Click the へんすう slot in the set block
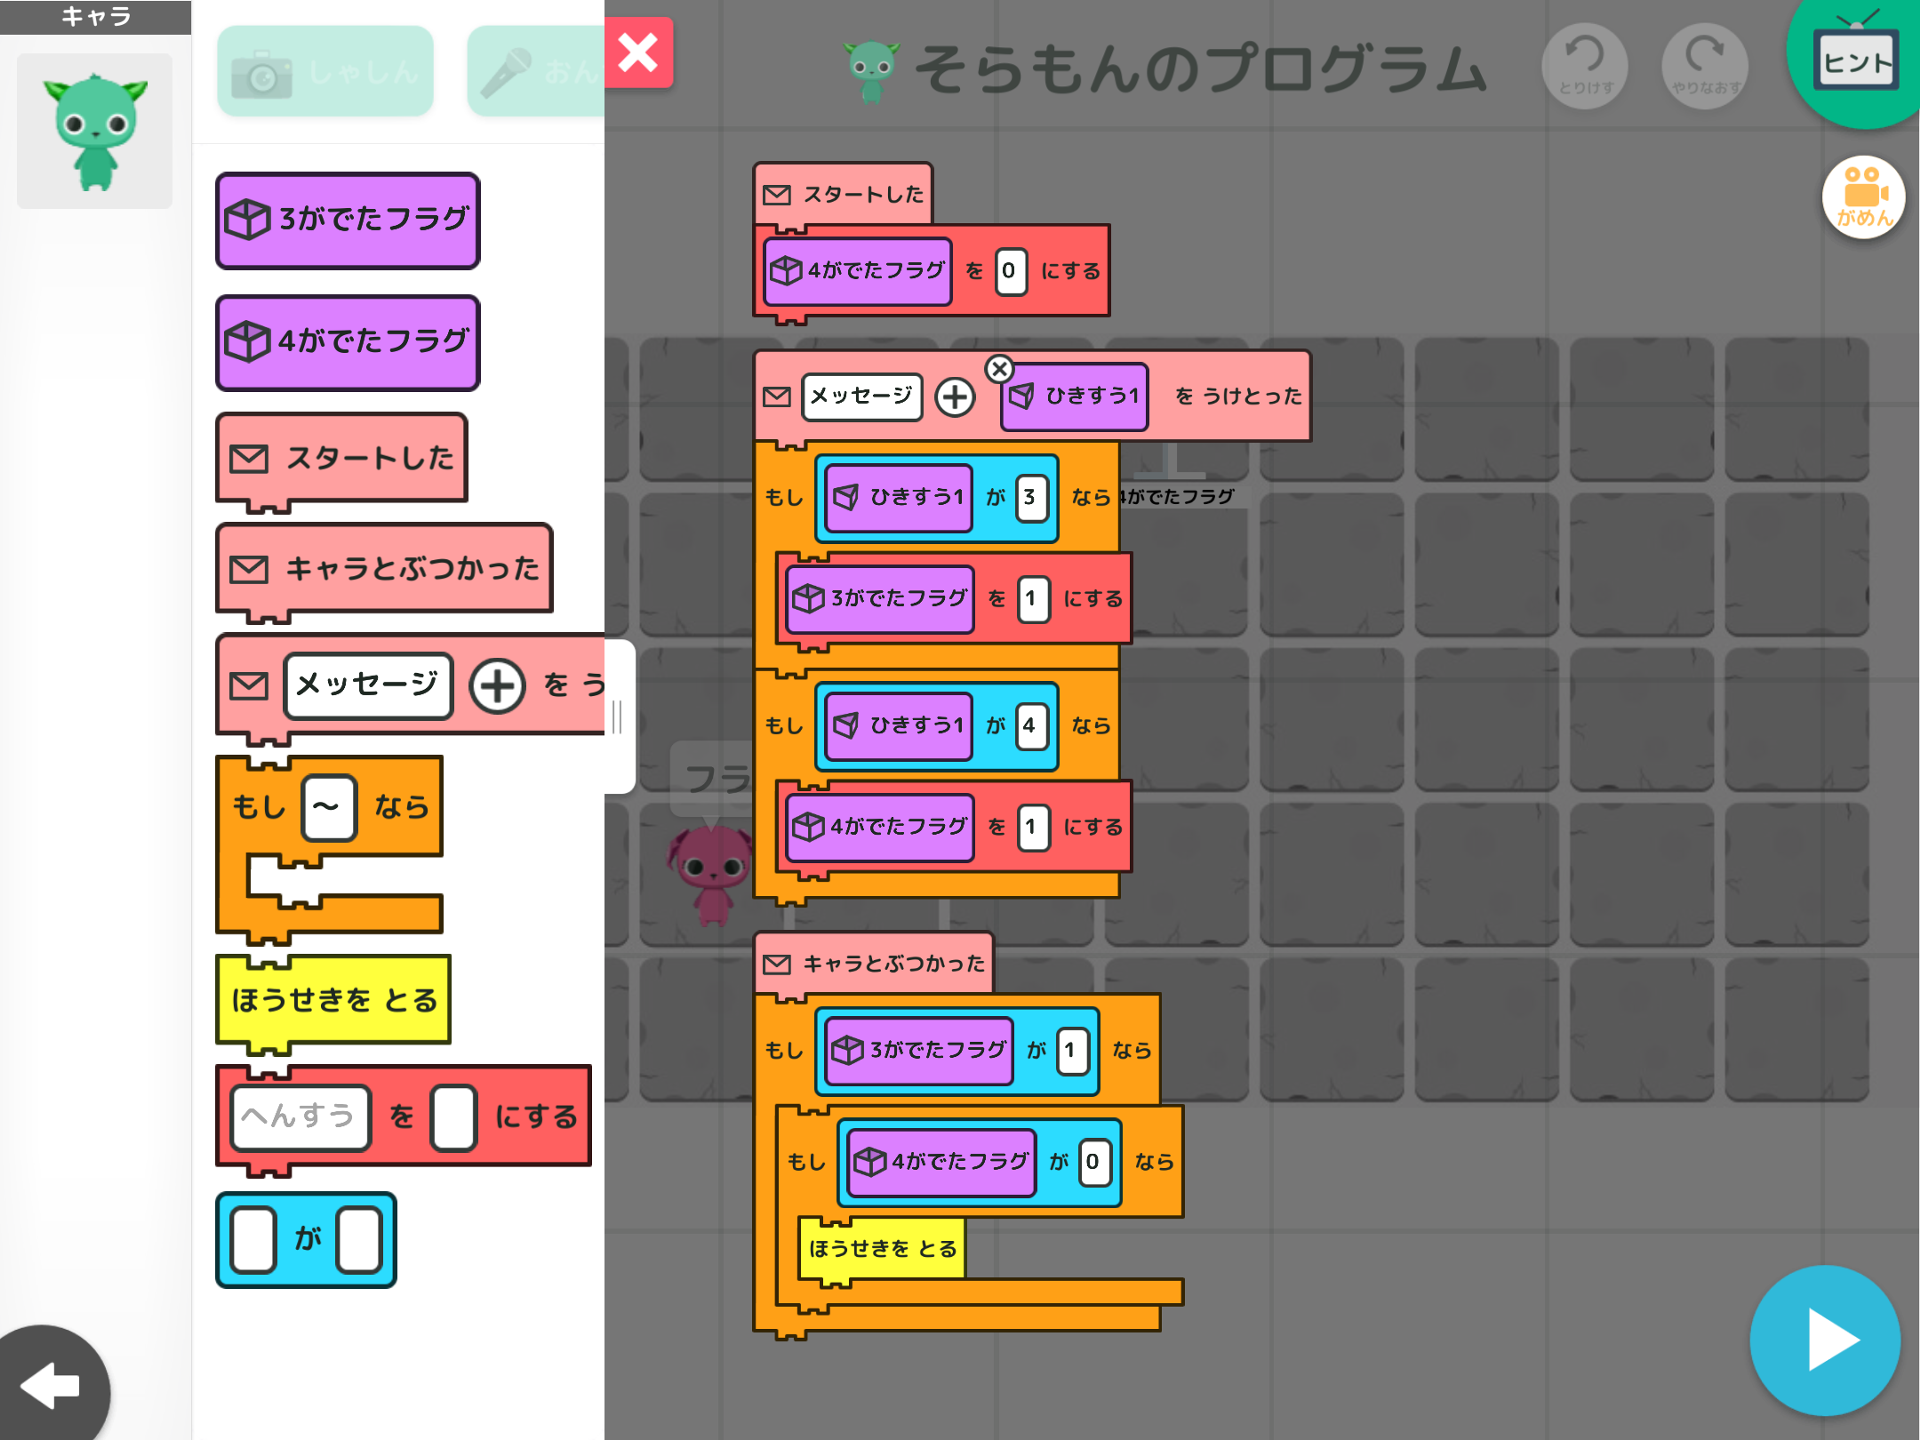 point(300,1117)
